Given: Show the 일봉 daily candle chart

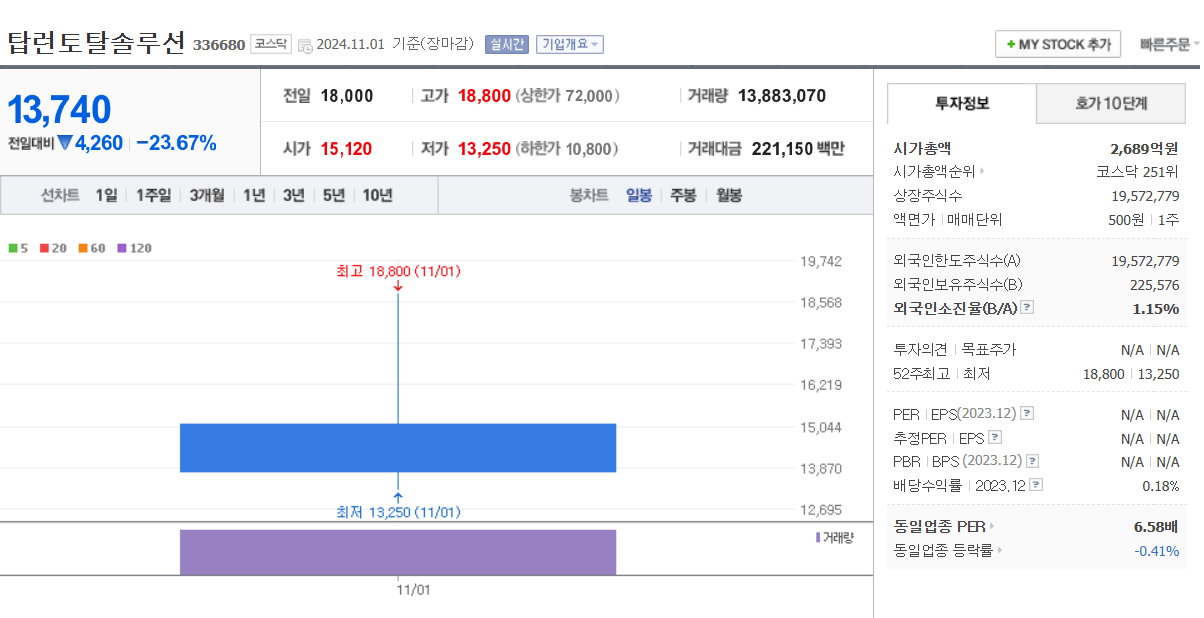Looking at the screenshot, I should [x=639, y=195].
